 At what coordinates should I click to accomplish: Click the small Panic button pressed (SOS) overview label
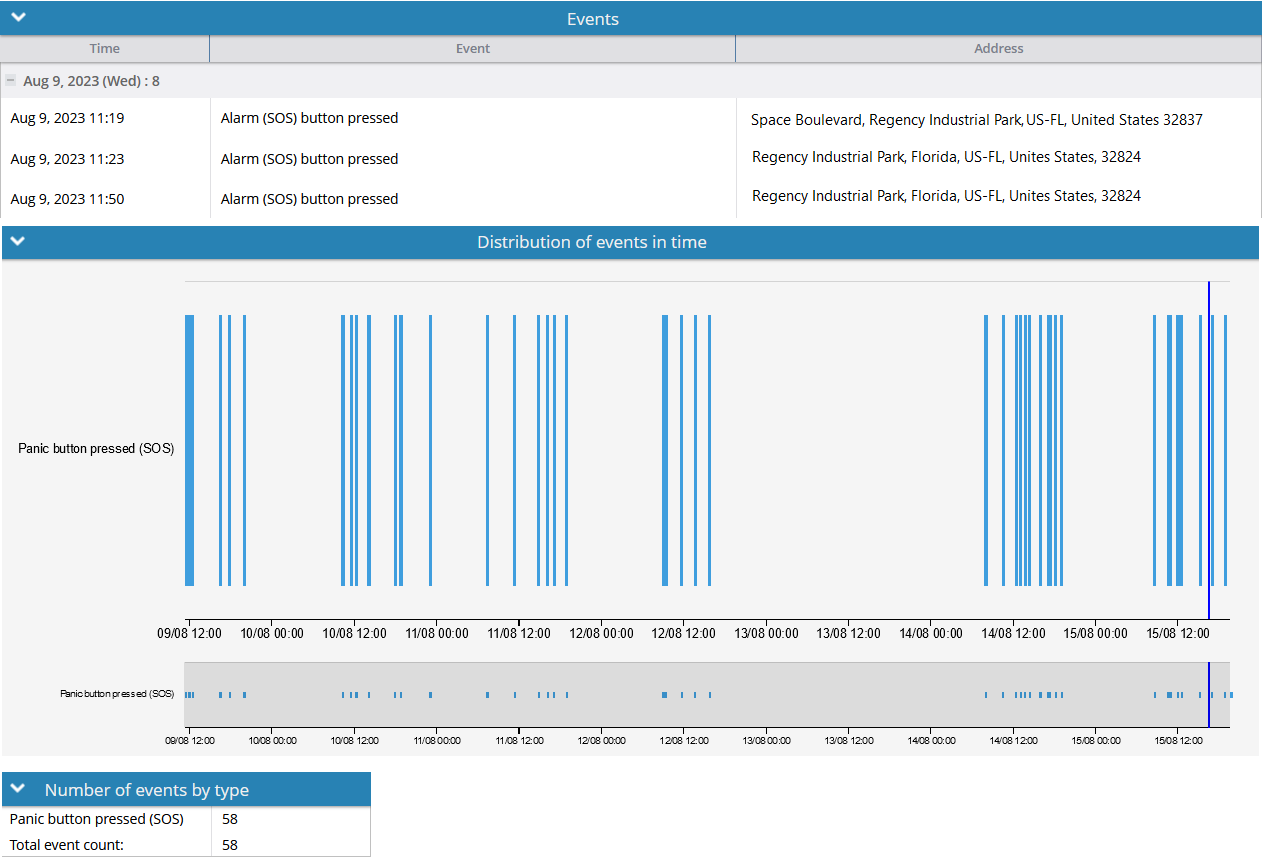(117, 693)
